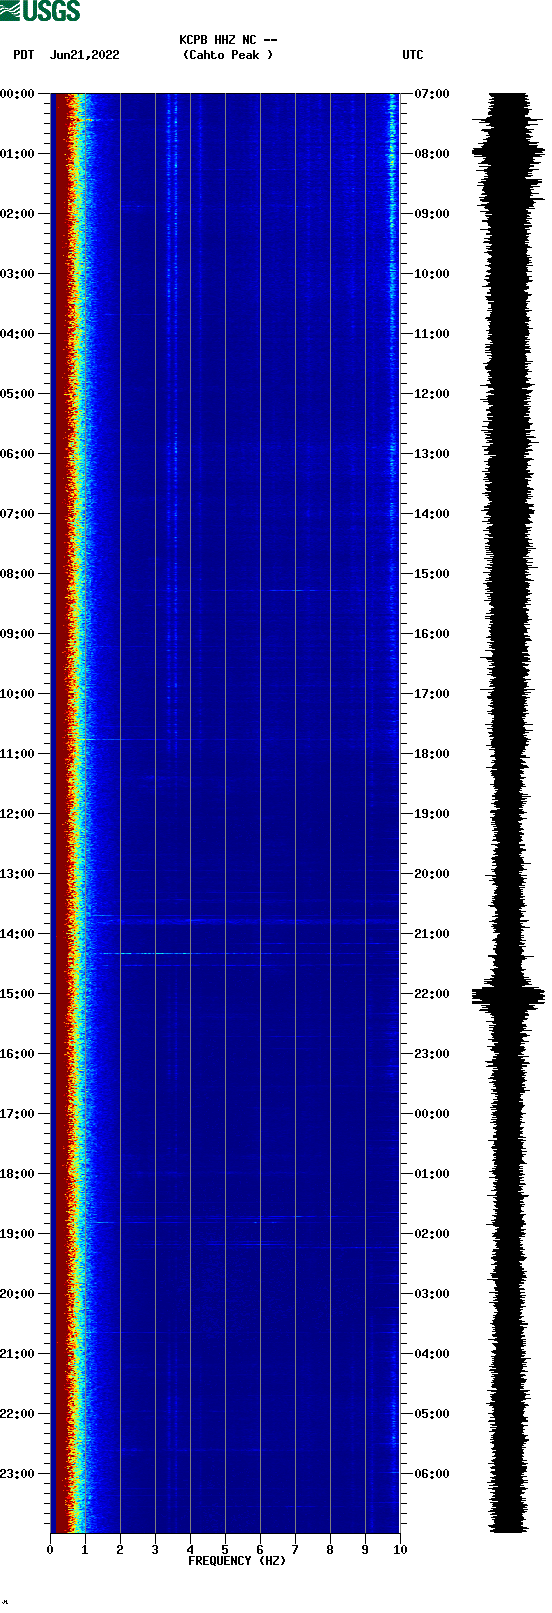This screenshot has width=552, height=1613.
Task: Click the seismogram burst near 08:00 UTC
Action: point(508,153)
